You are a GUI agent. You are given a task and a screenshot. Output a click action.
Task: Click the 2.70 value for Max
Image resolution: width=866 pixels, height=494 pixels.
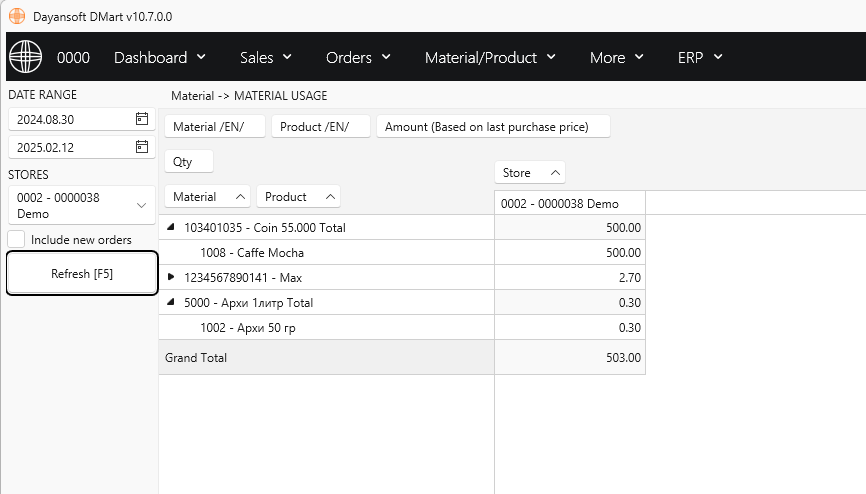[570, 277]
